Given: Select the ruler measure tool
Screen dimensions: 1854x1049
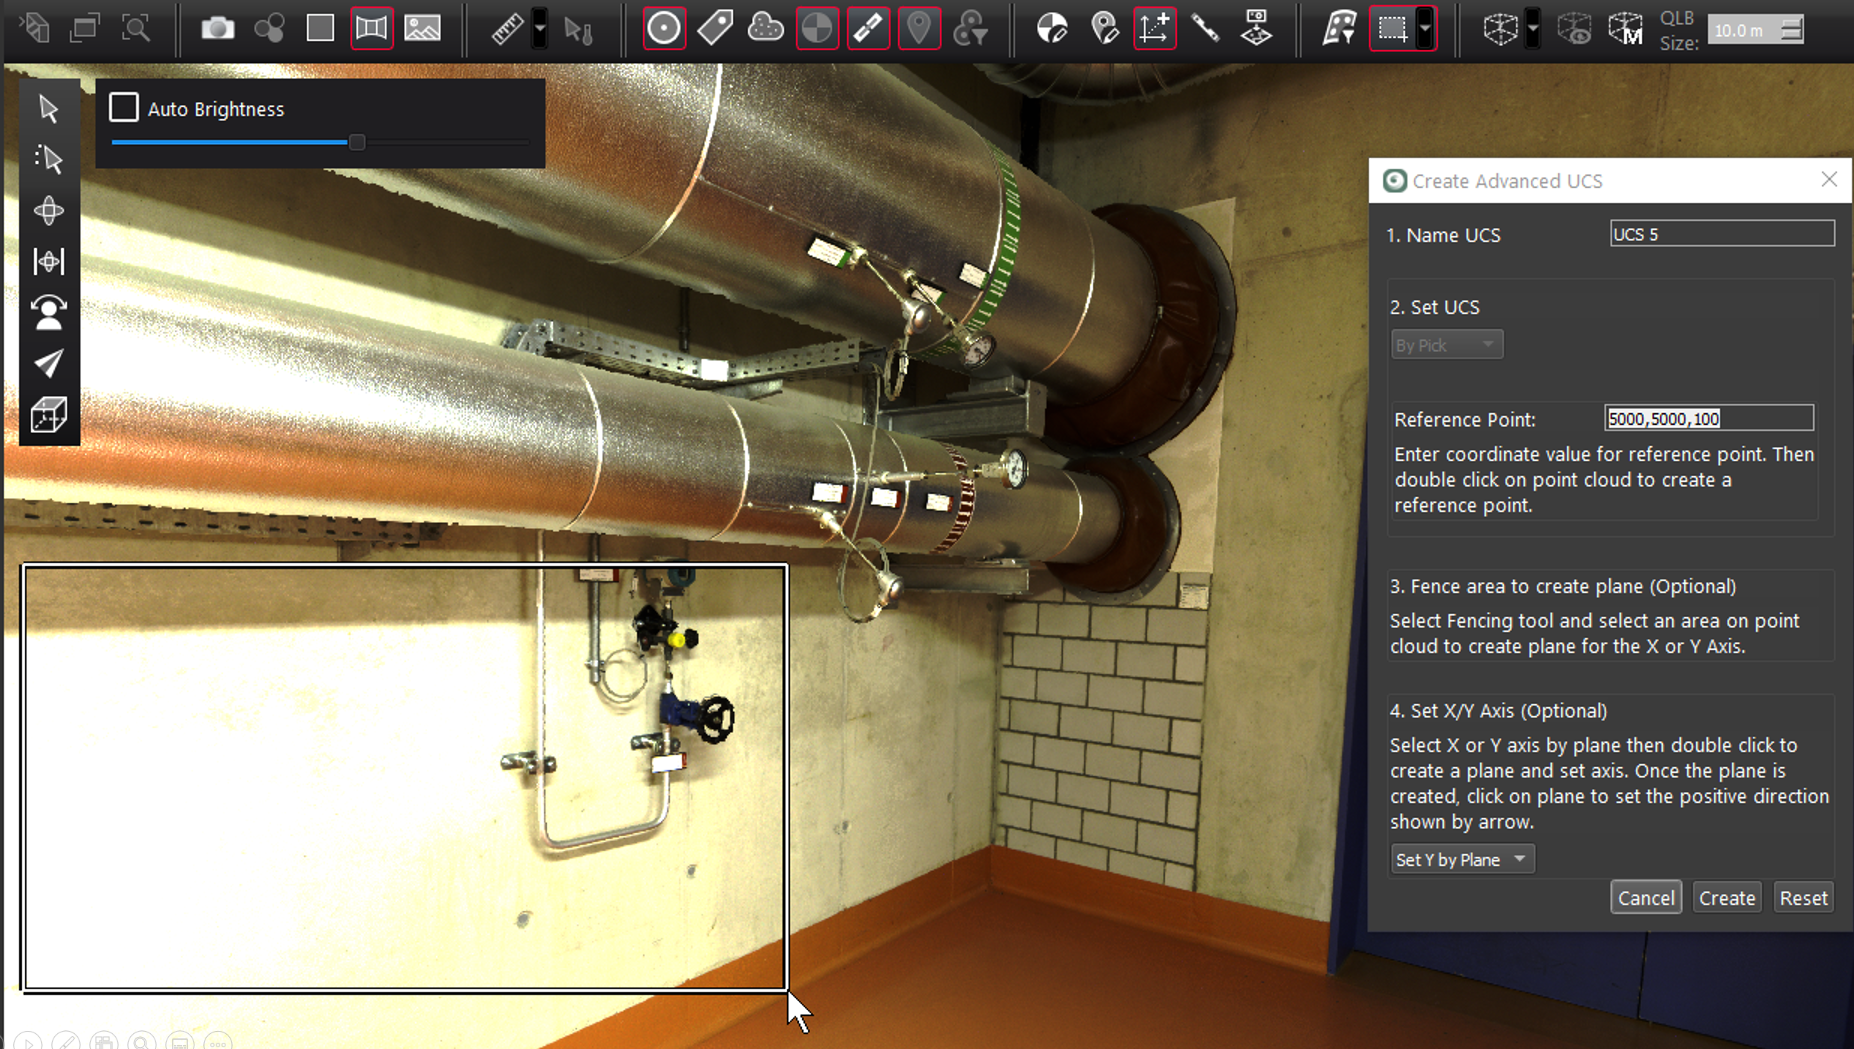Looking at the screenshot, I should [x=507, y=28].
